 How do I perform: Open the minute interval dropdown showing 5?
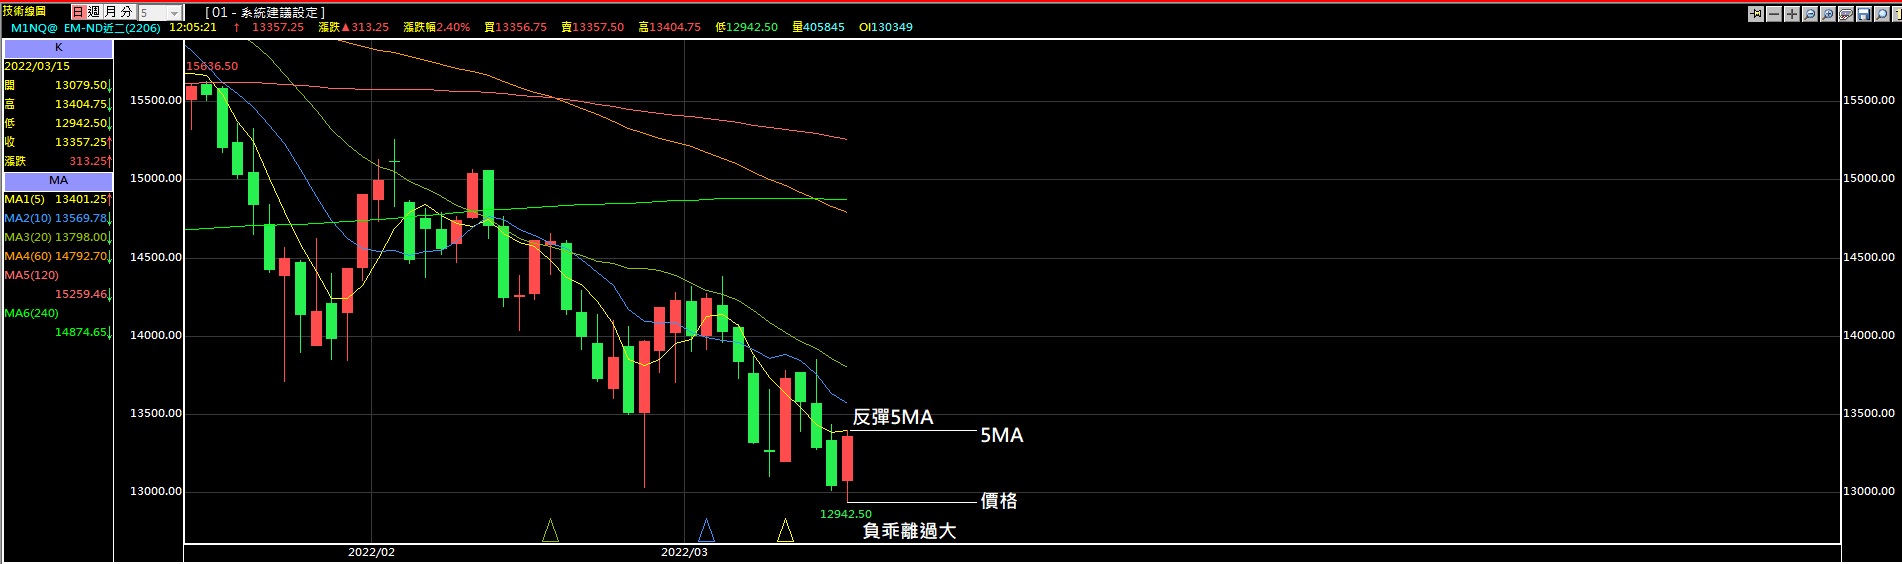point(160,13)
